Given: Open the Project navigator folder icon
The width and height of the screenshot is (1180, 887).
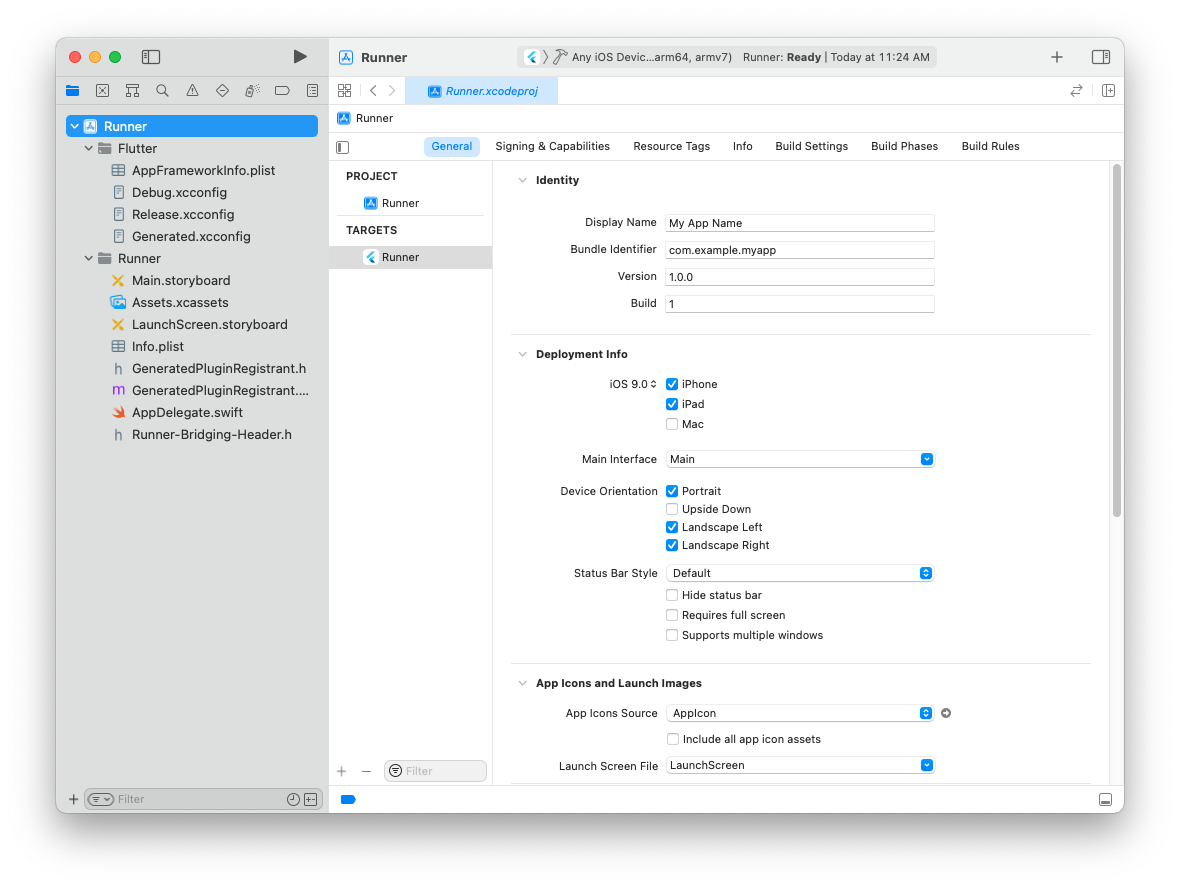Looking at the screenshot, I should tap(72, 90).
